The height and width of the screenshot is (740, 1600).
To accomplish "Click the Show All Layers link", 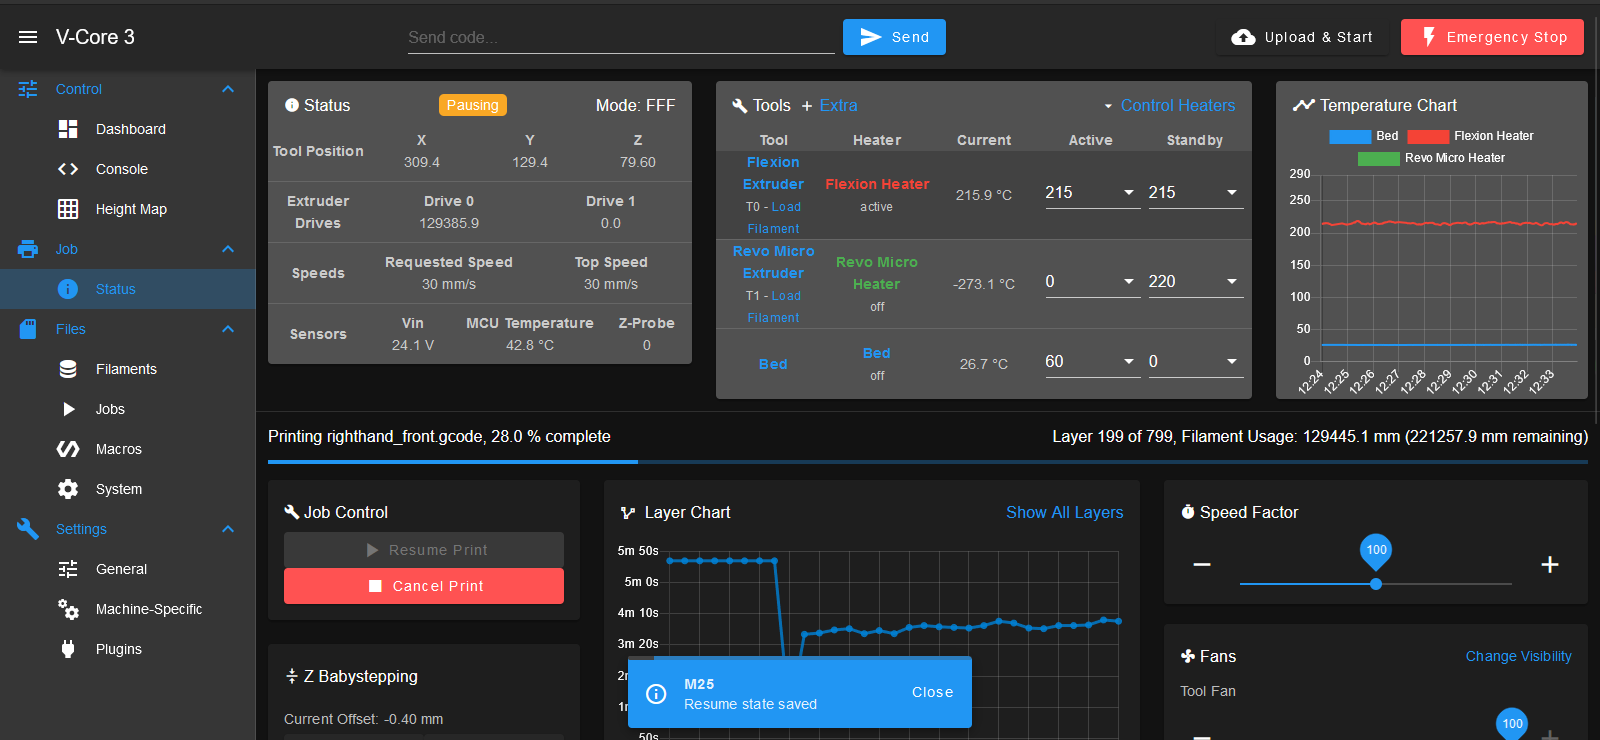I will pyautogui.click(x=1064, y=512).
